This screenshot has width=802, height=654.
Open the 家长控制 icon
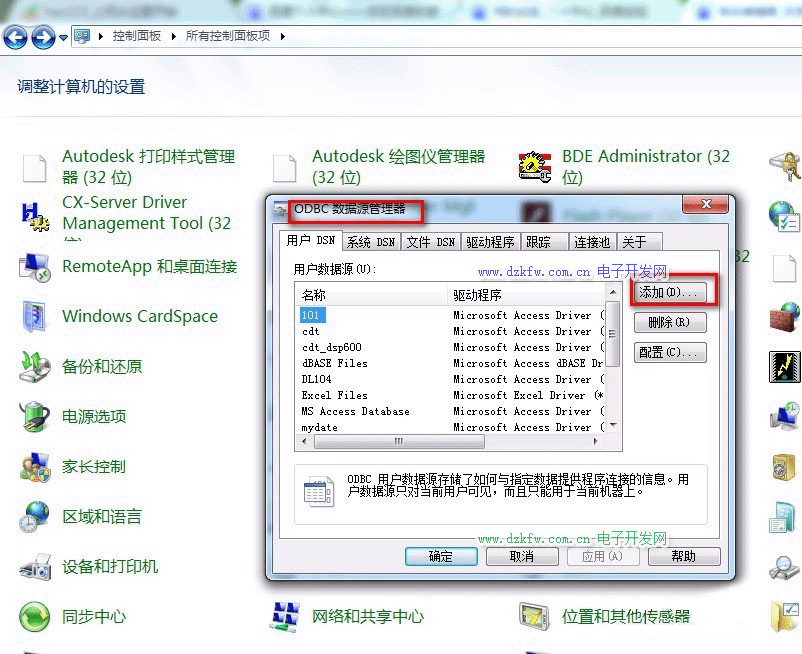tap(35, 467)
